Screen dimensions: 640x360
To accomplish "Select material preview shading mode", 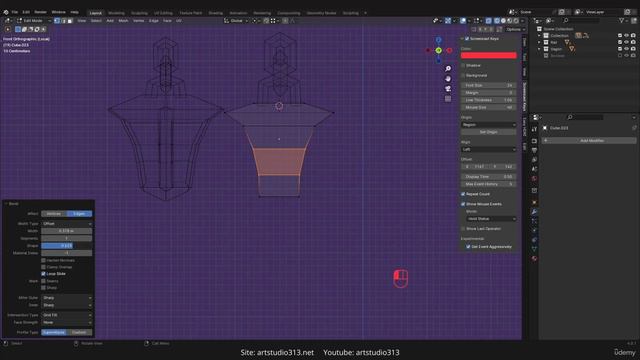I will coord(509,21).
